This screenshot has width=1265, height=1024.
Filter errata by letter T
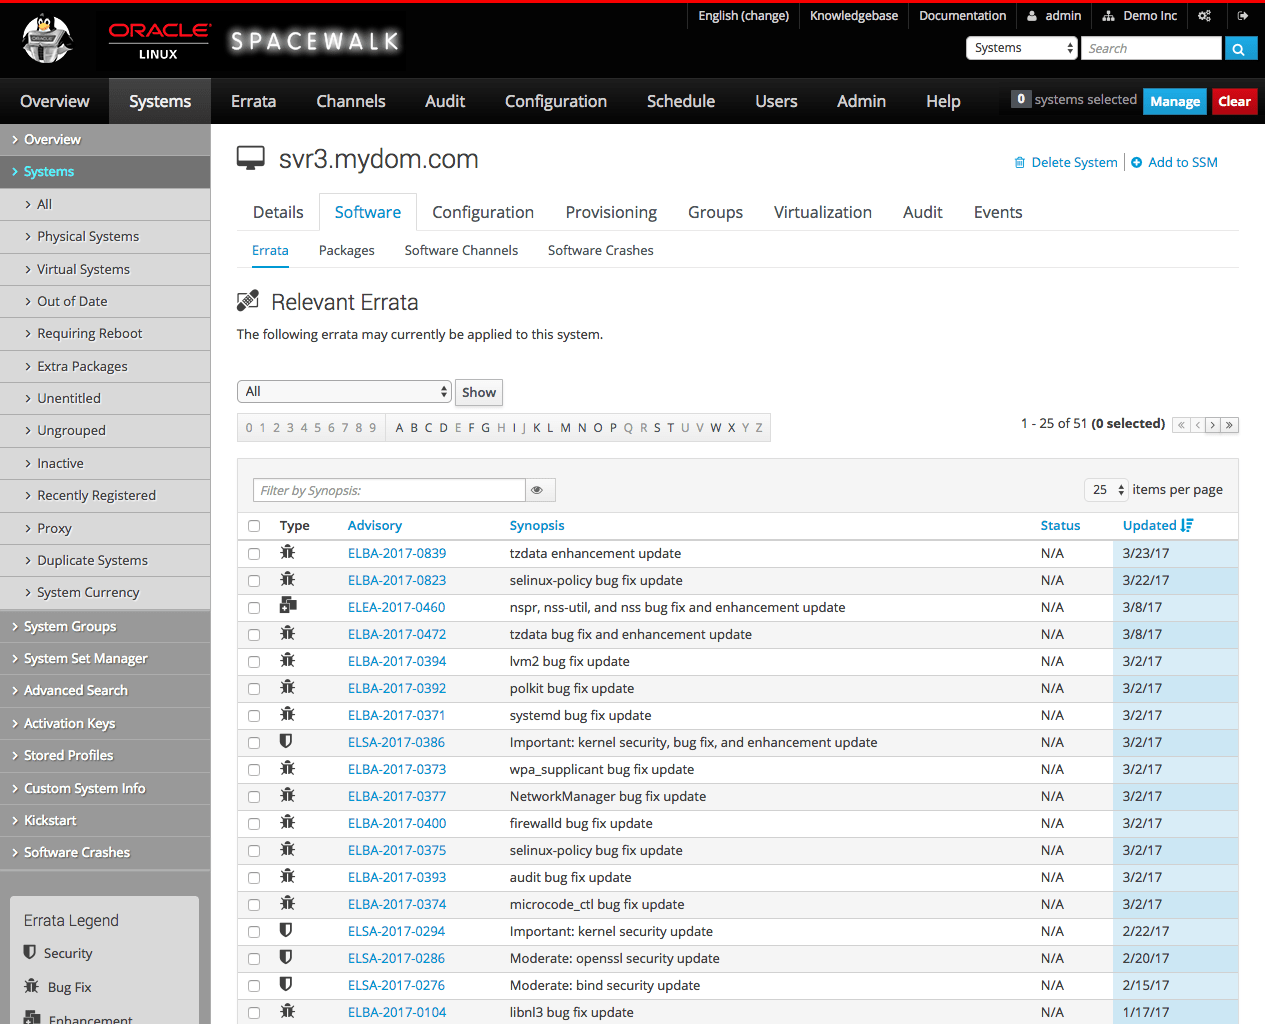click(x=670, y=428)
